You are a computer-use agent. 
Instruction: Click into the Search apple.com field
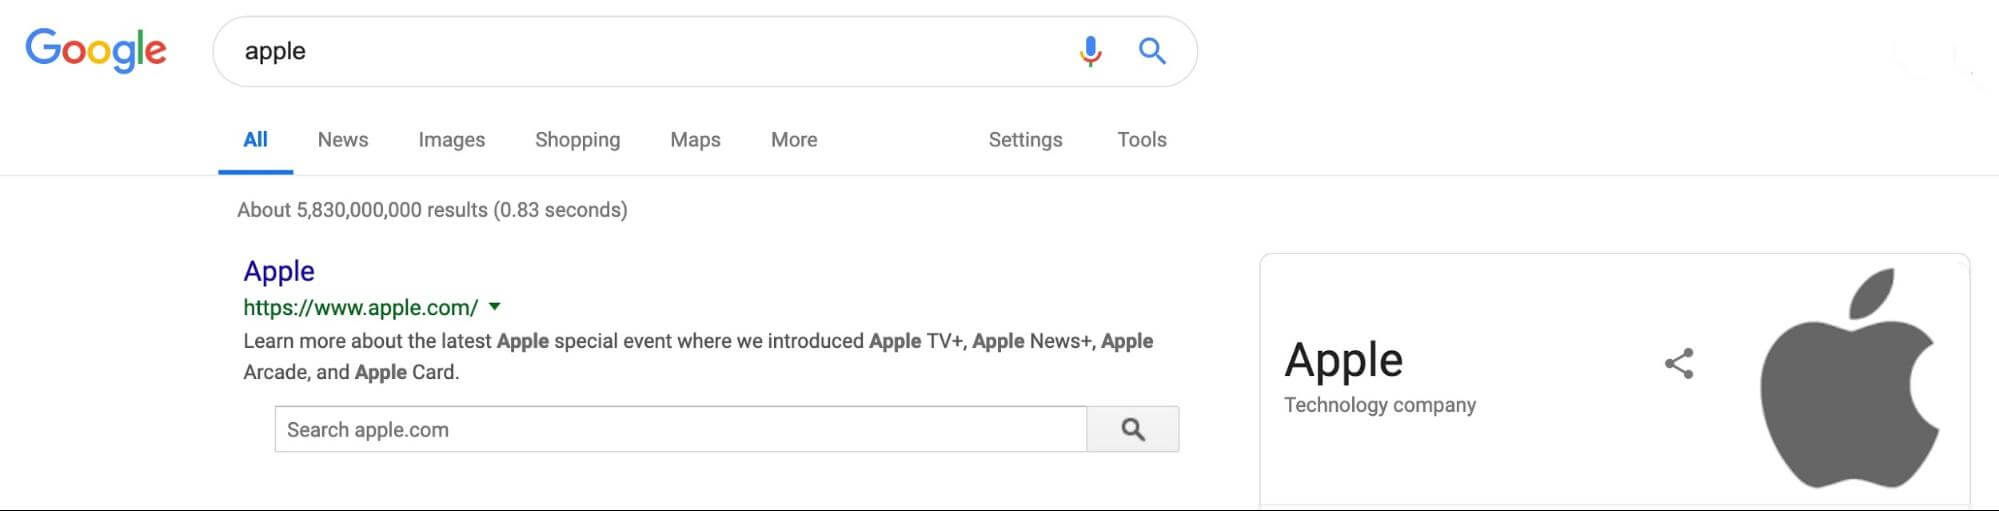coord(681,429)
